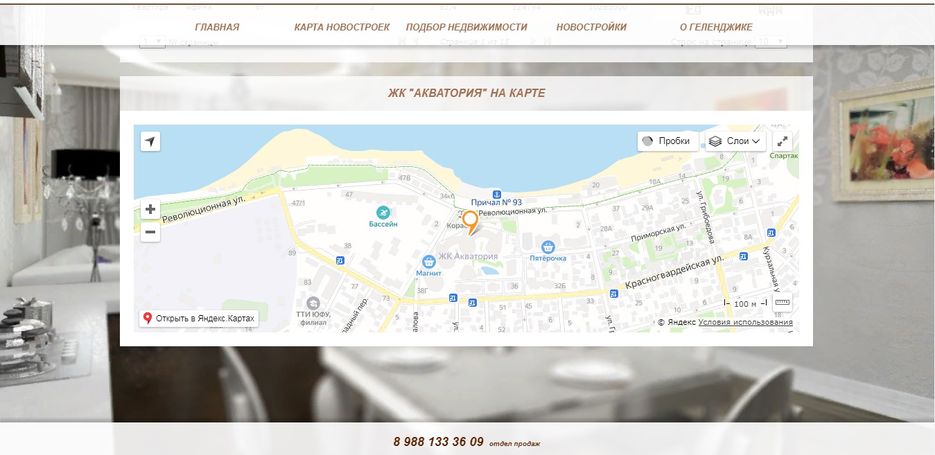This screenshot has width=935, height=455.
Task: Open the КАРТА НОВОСТРОЕК menu item
Action: (x=342, y=27)
